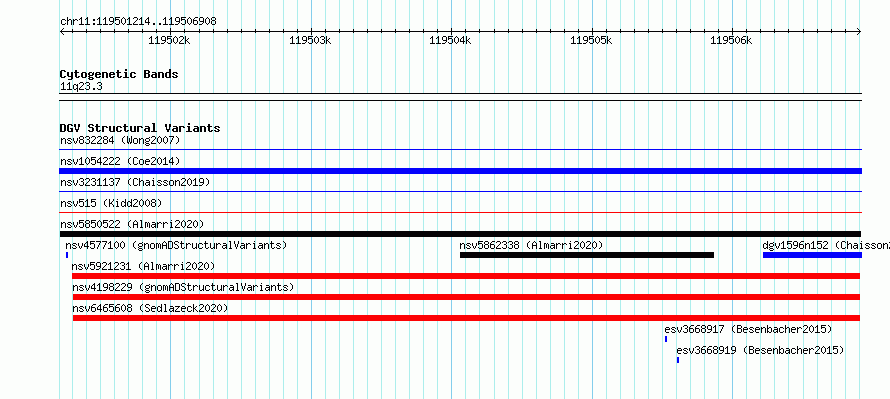Image resolution: width=890 pixels, height=399 pixels.
Task: Open the dgv1596n152 variant label
Action: pyautogui.click(x=826, y=245)
